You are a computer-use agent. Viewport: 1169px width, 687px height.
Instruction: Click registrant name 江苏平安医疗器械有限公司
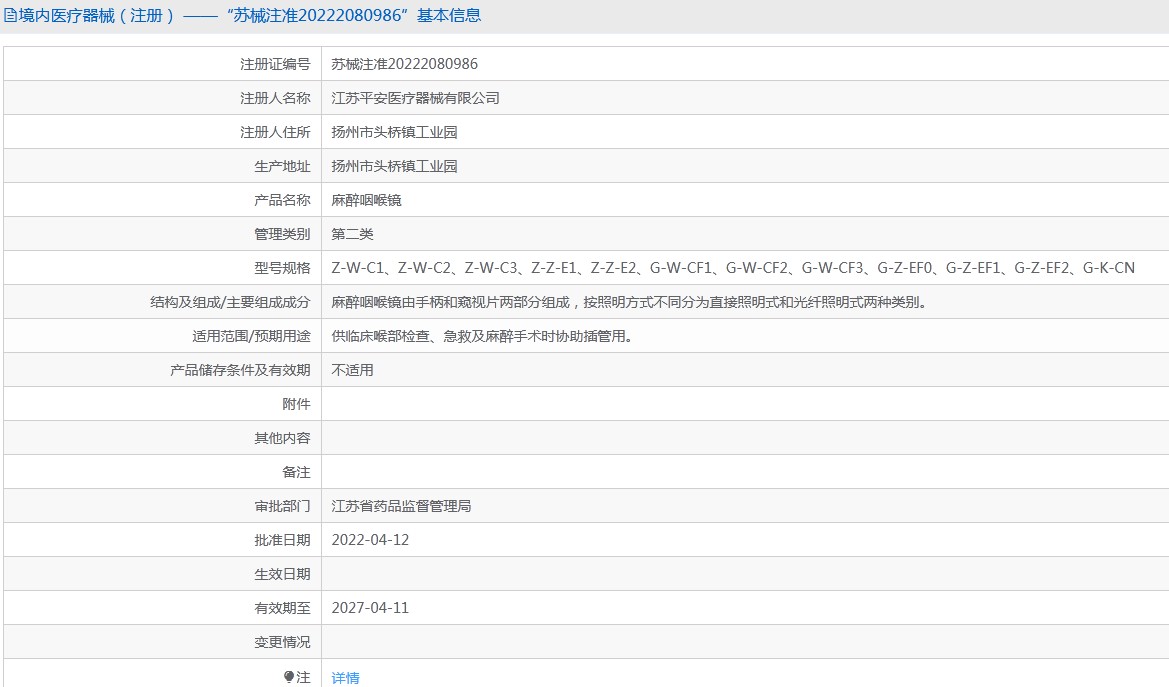point(415,98)
